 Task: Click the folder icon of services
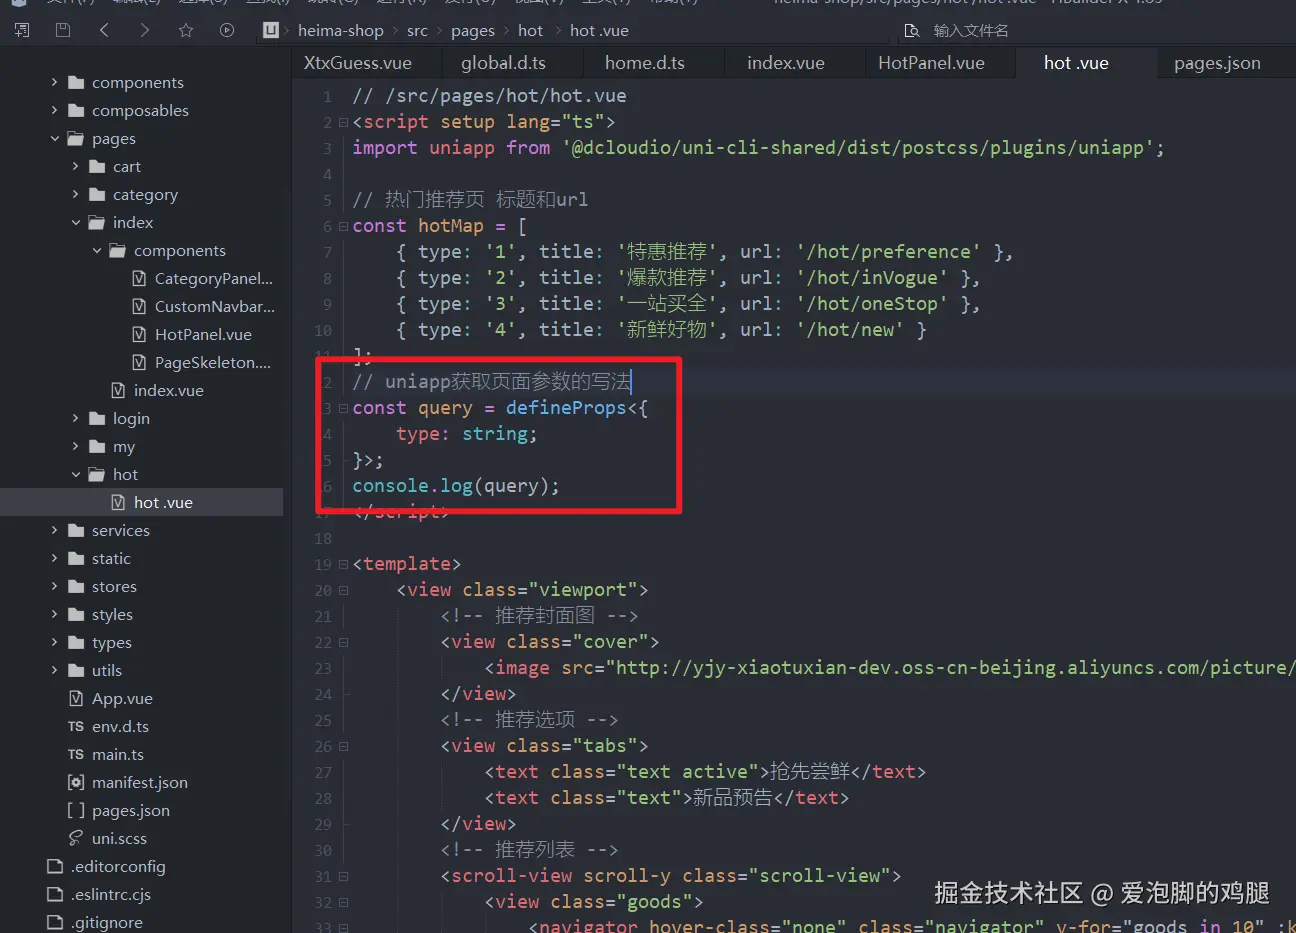(x=76, y=530)
